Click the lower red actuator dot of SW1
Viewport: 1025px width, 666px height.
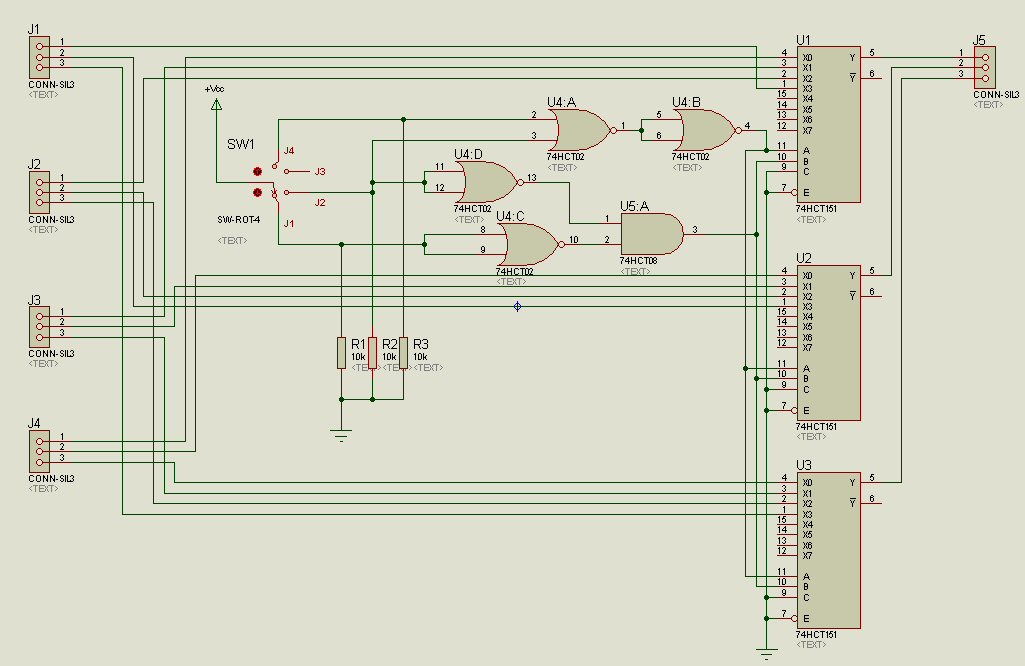point(258,192)
